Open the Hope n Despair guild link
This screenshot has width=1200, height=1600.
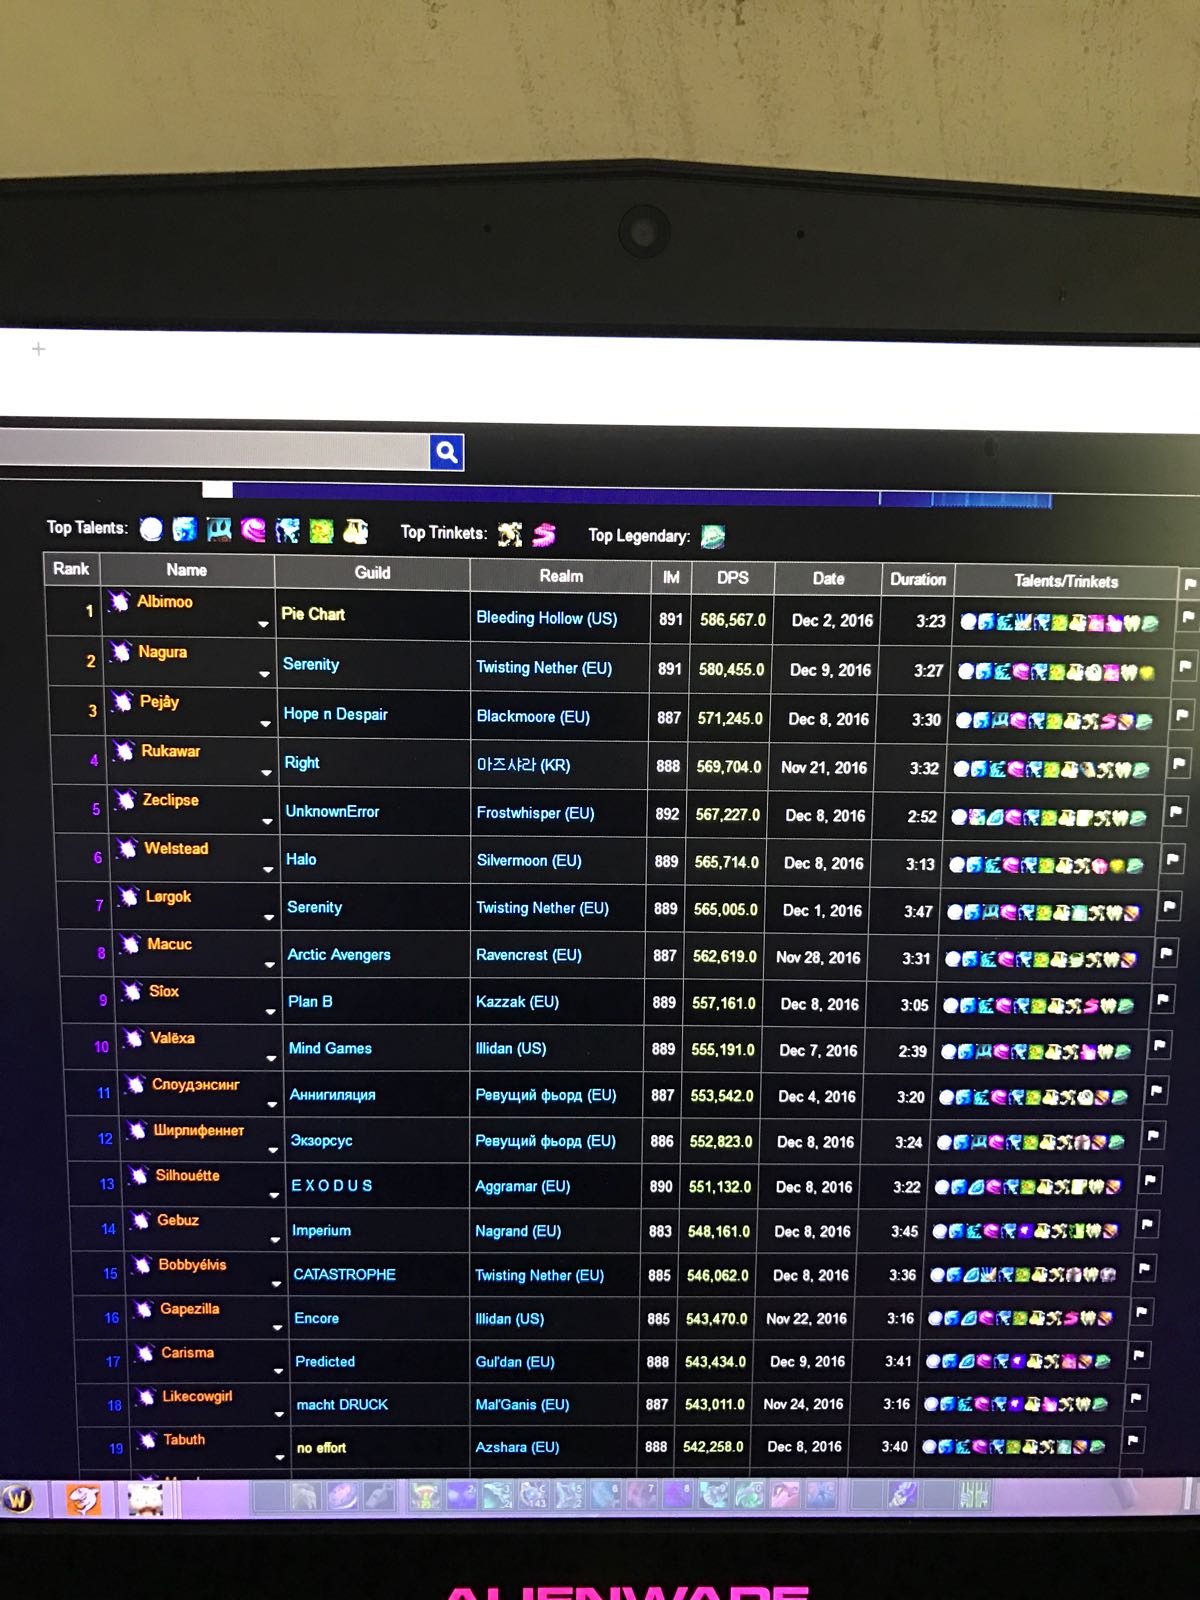(335, 714)
